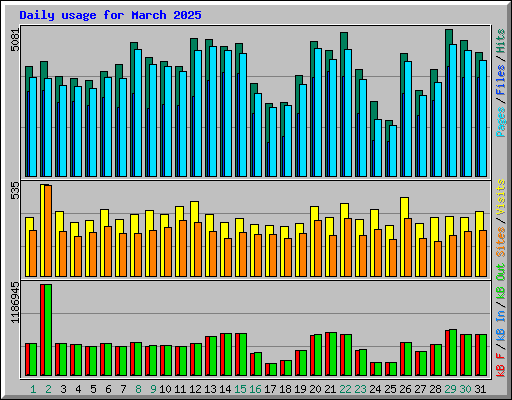The width and height of the screenshot is (512, 400).
Task: Click day 3 on the x-axis
Action: [63, 389]
